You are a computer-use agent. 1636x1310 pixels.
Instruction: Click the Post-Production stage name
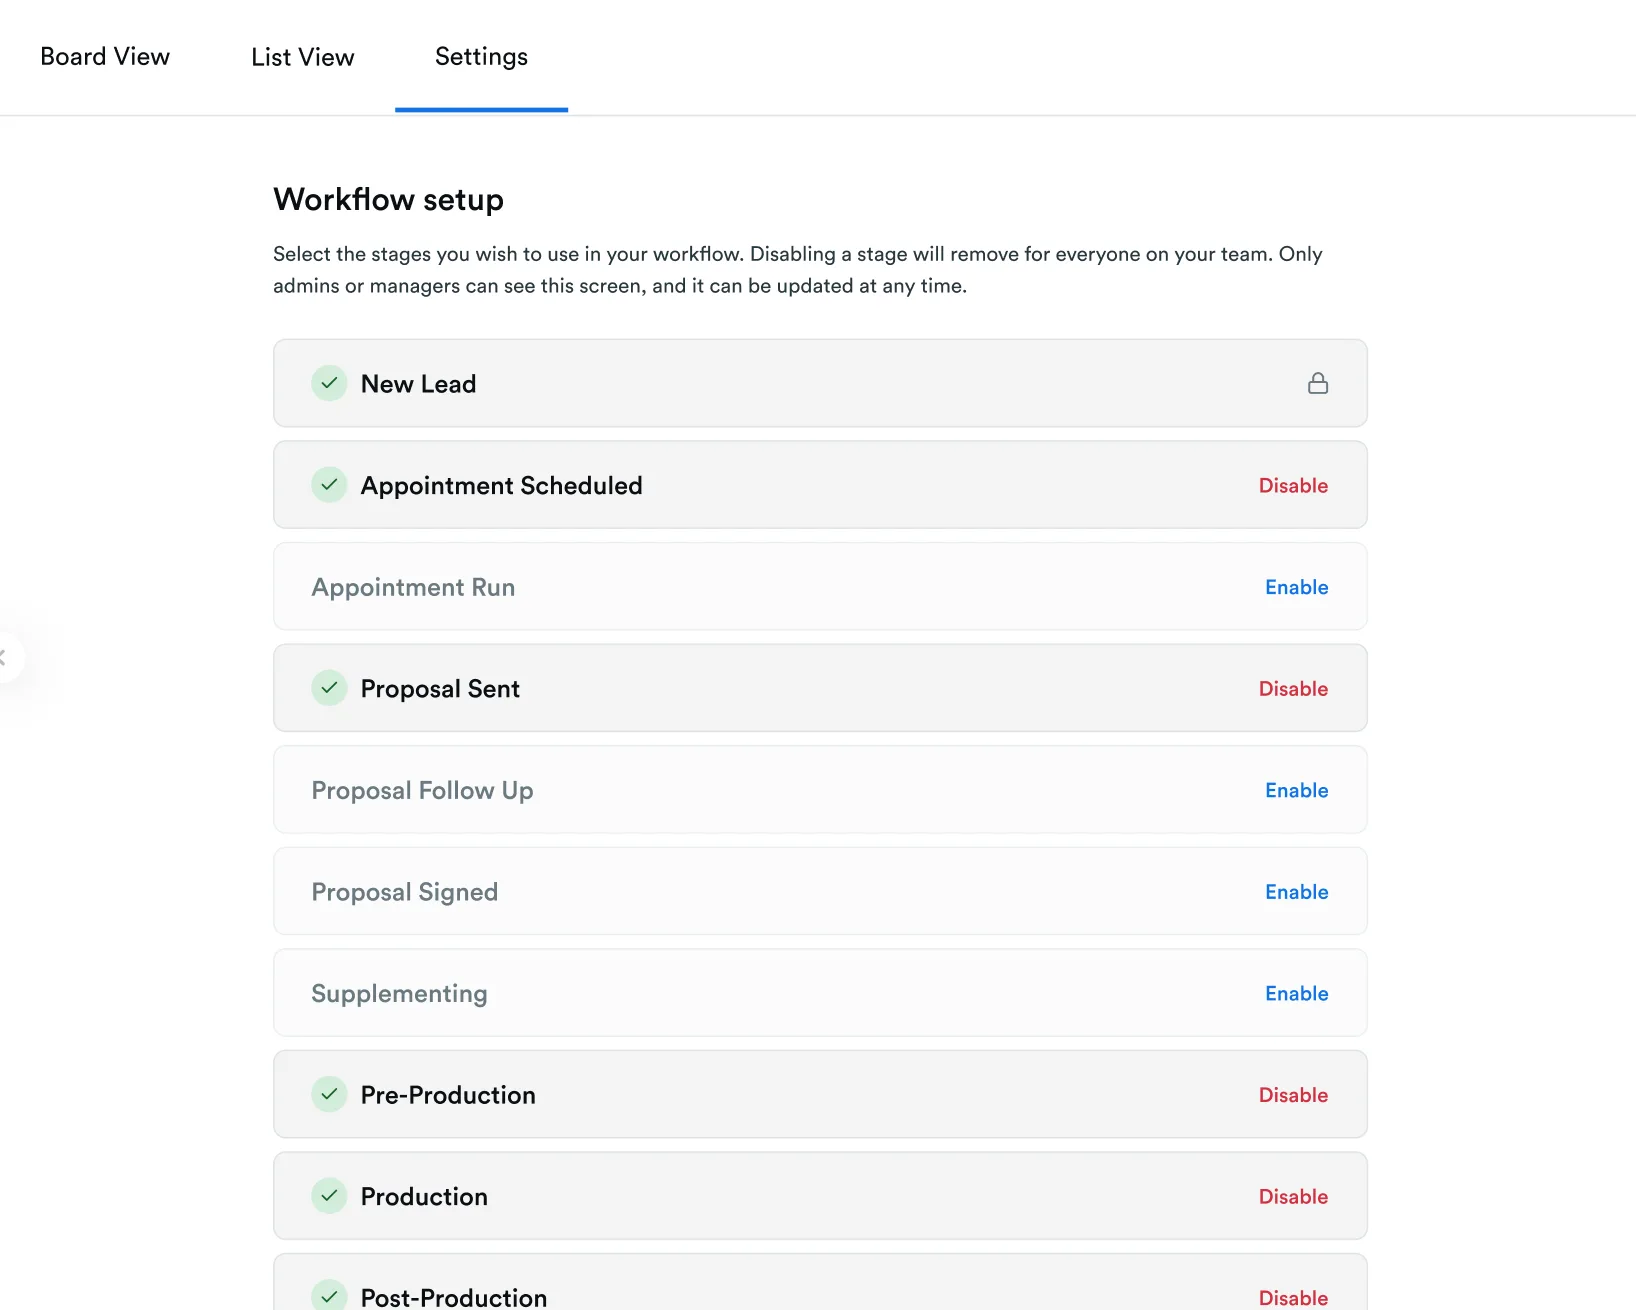[x=454, y=1297]
